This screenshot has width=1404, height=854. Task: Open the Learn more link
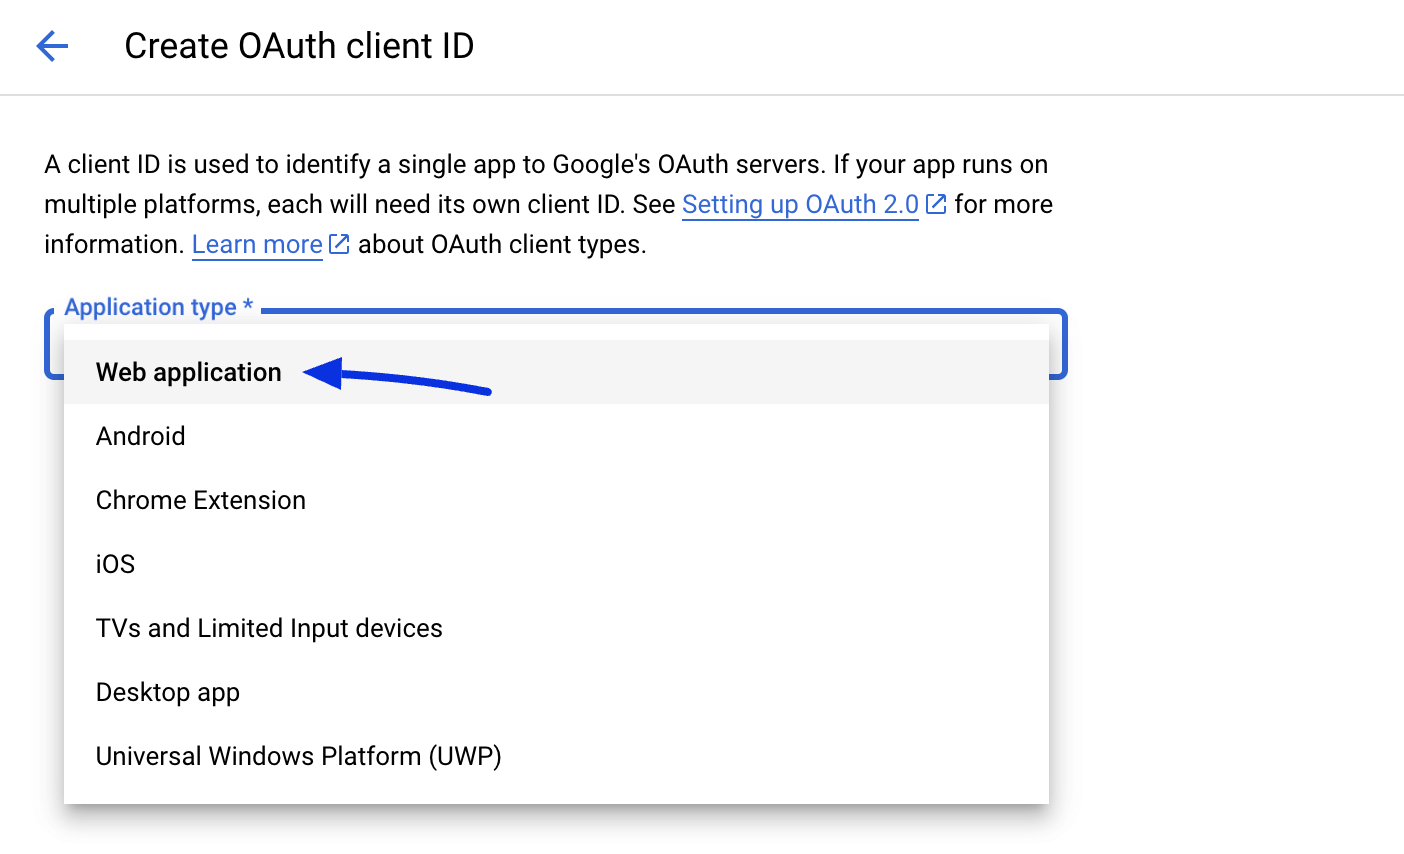coord(257,244)
